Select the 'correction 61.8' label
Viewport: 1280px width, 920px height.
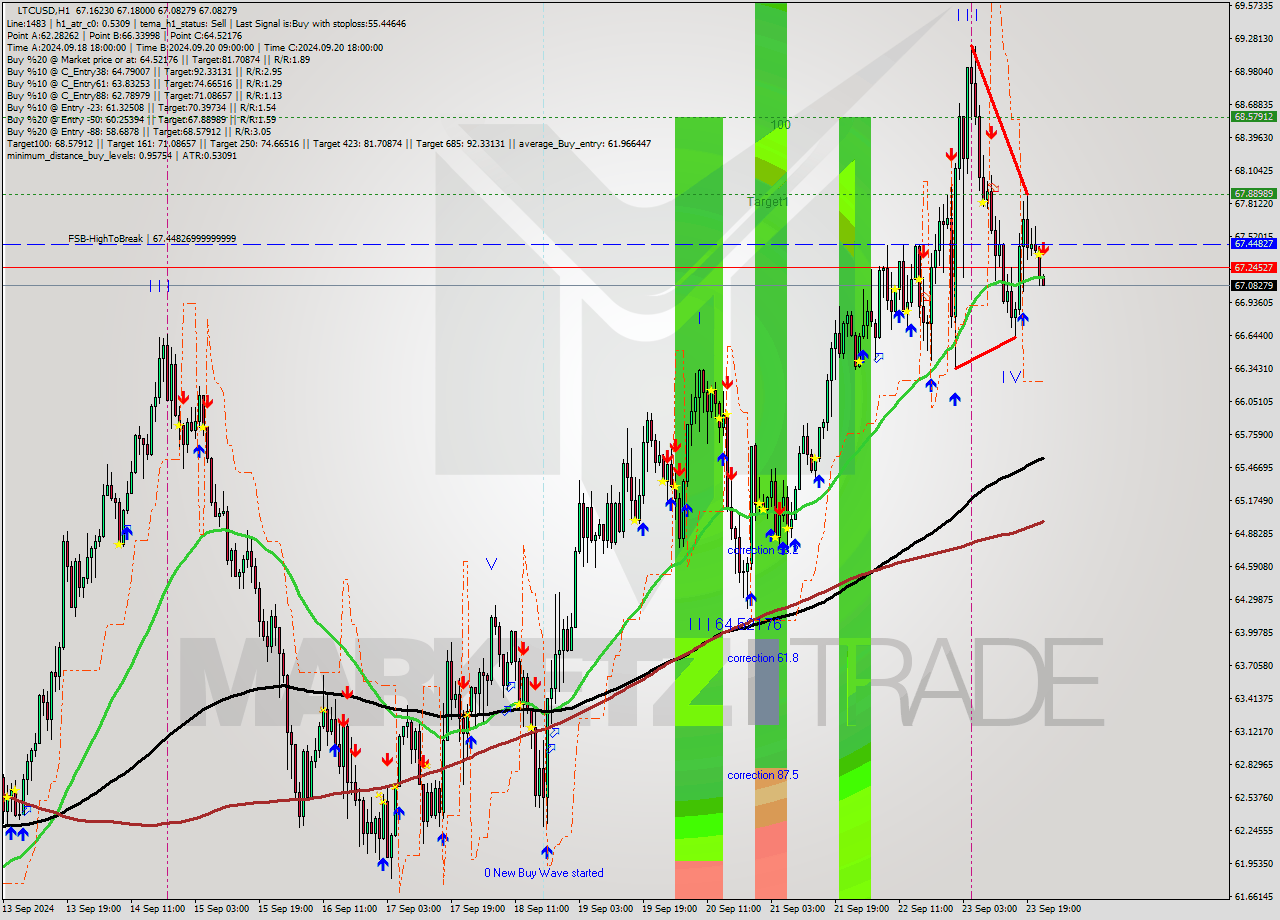(762, 658)
